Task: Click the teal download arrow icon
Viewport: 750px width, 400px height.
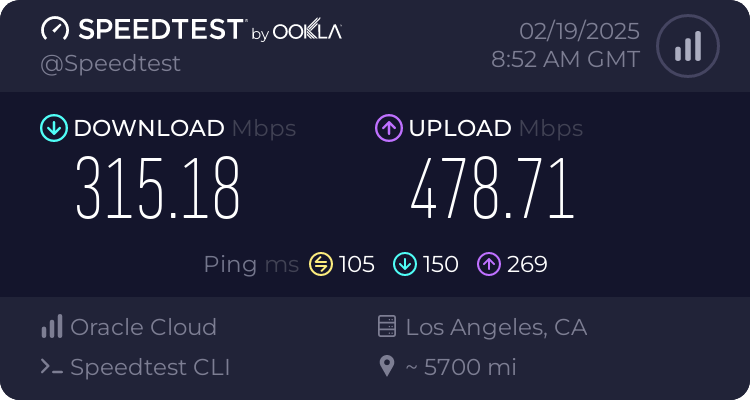Action: coord(53,128)
